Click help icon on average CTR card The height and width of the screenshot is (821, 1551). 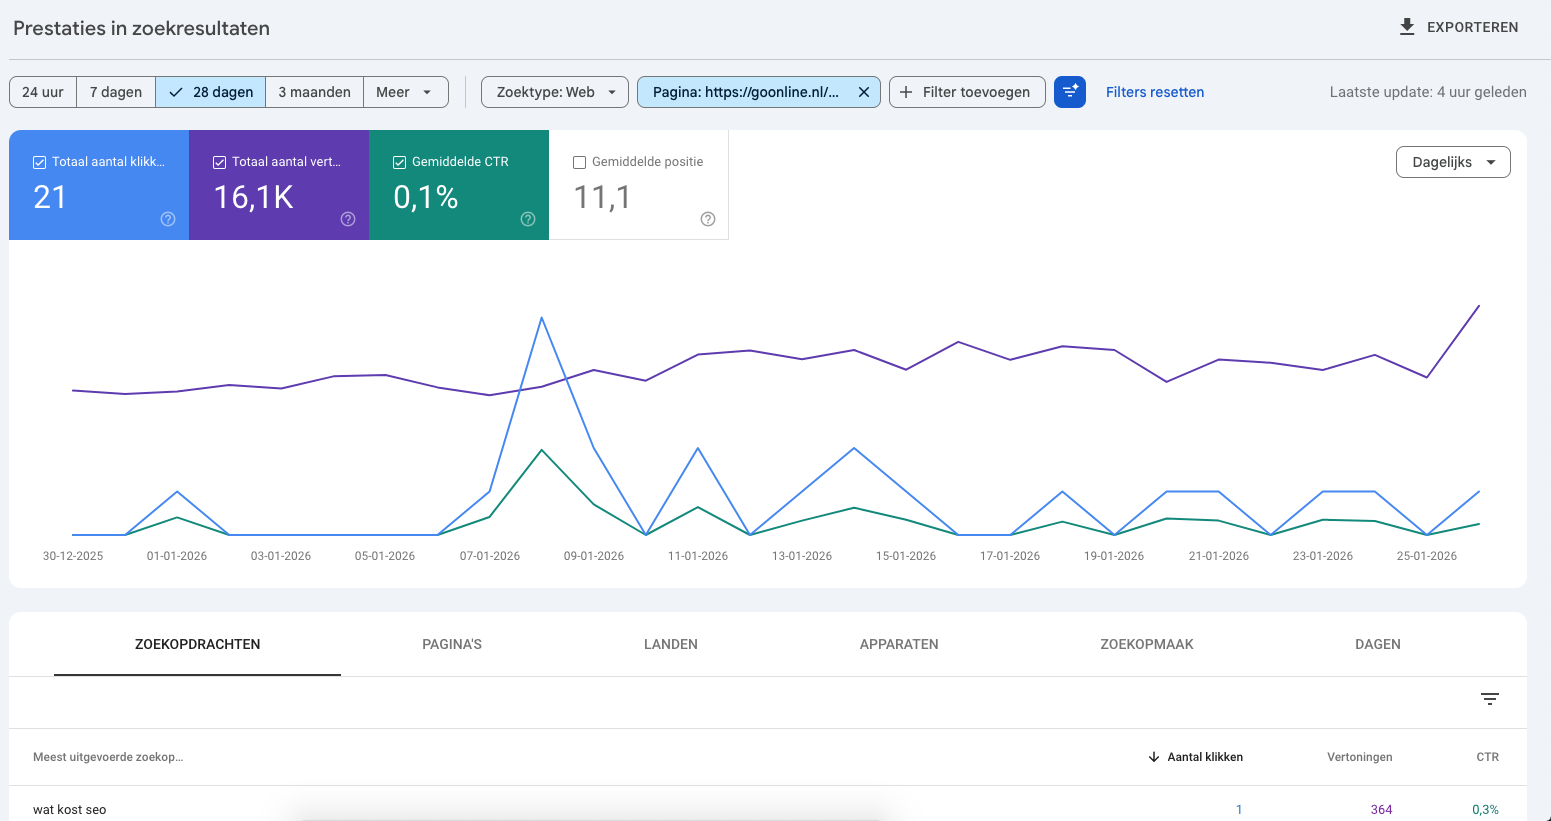(528, 219)
